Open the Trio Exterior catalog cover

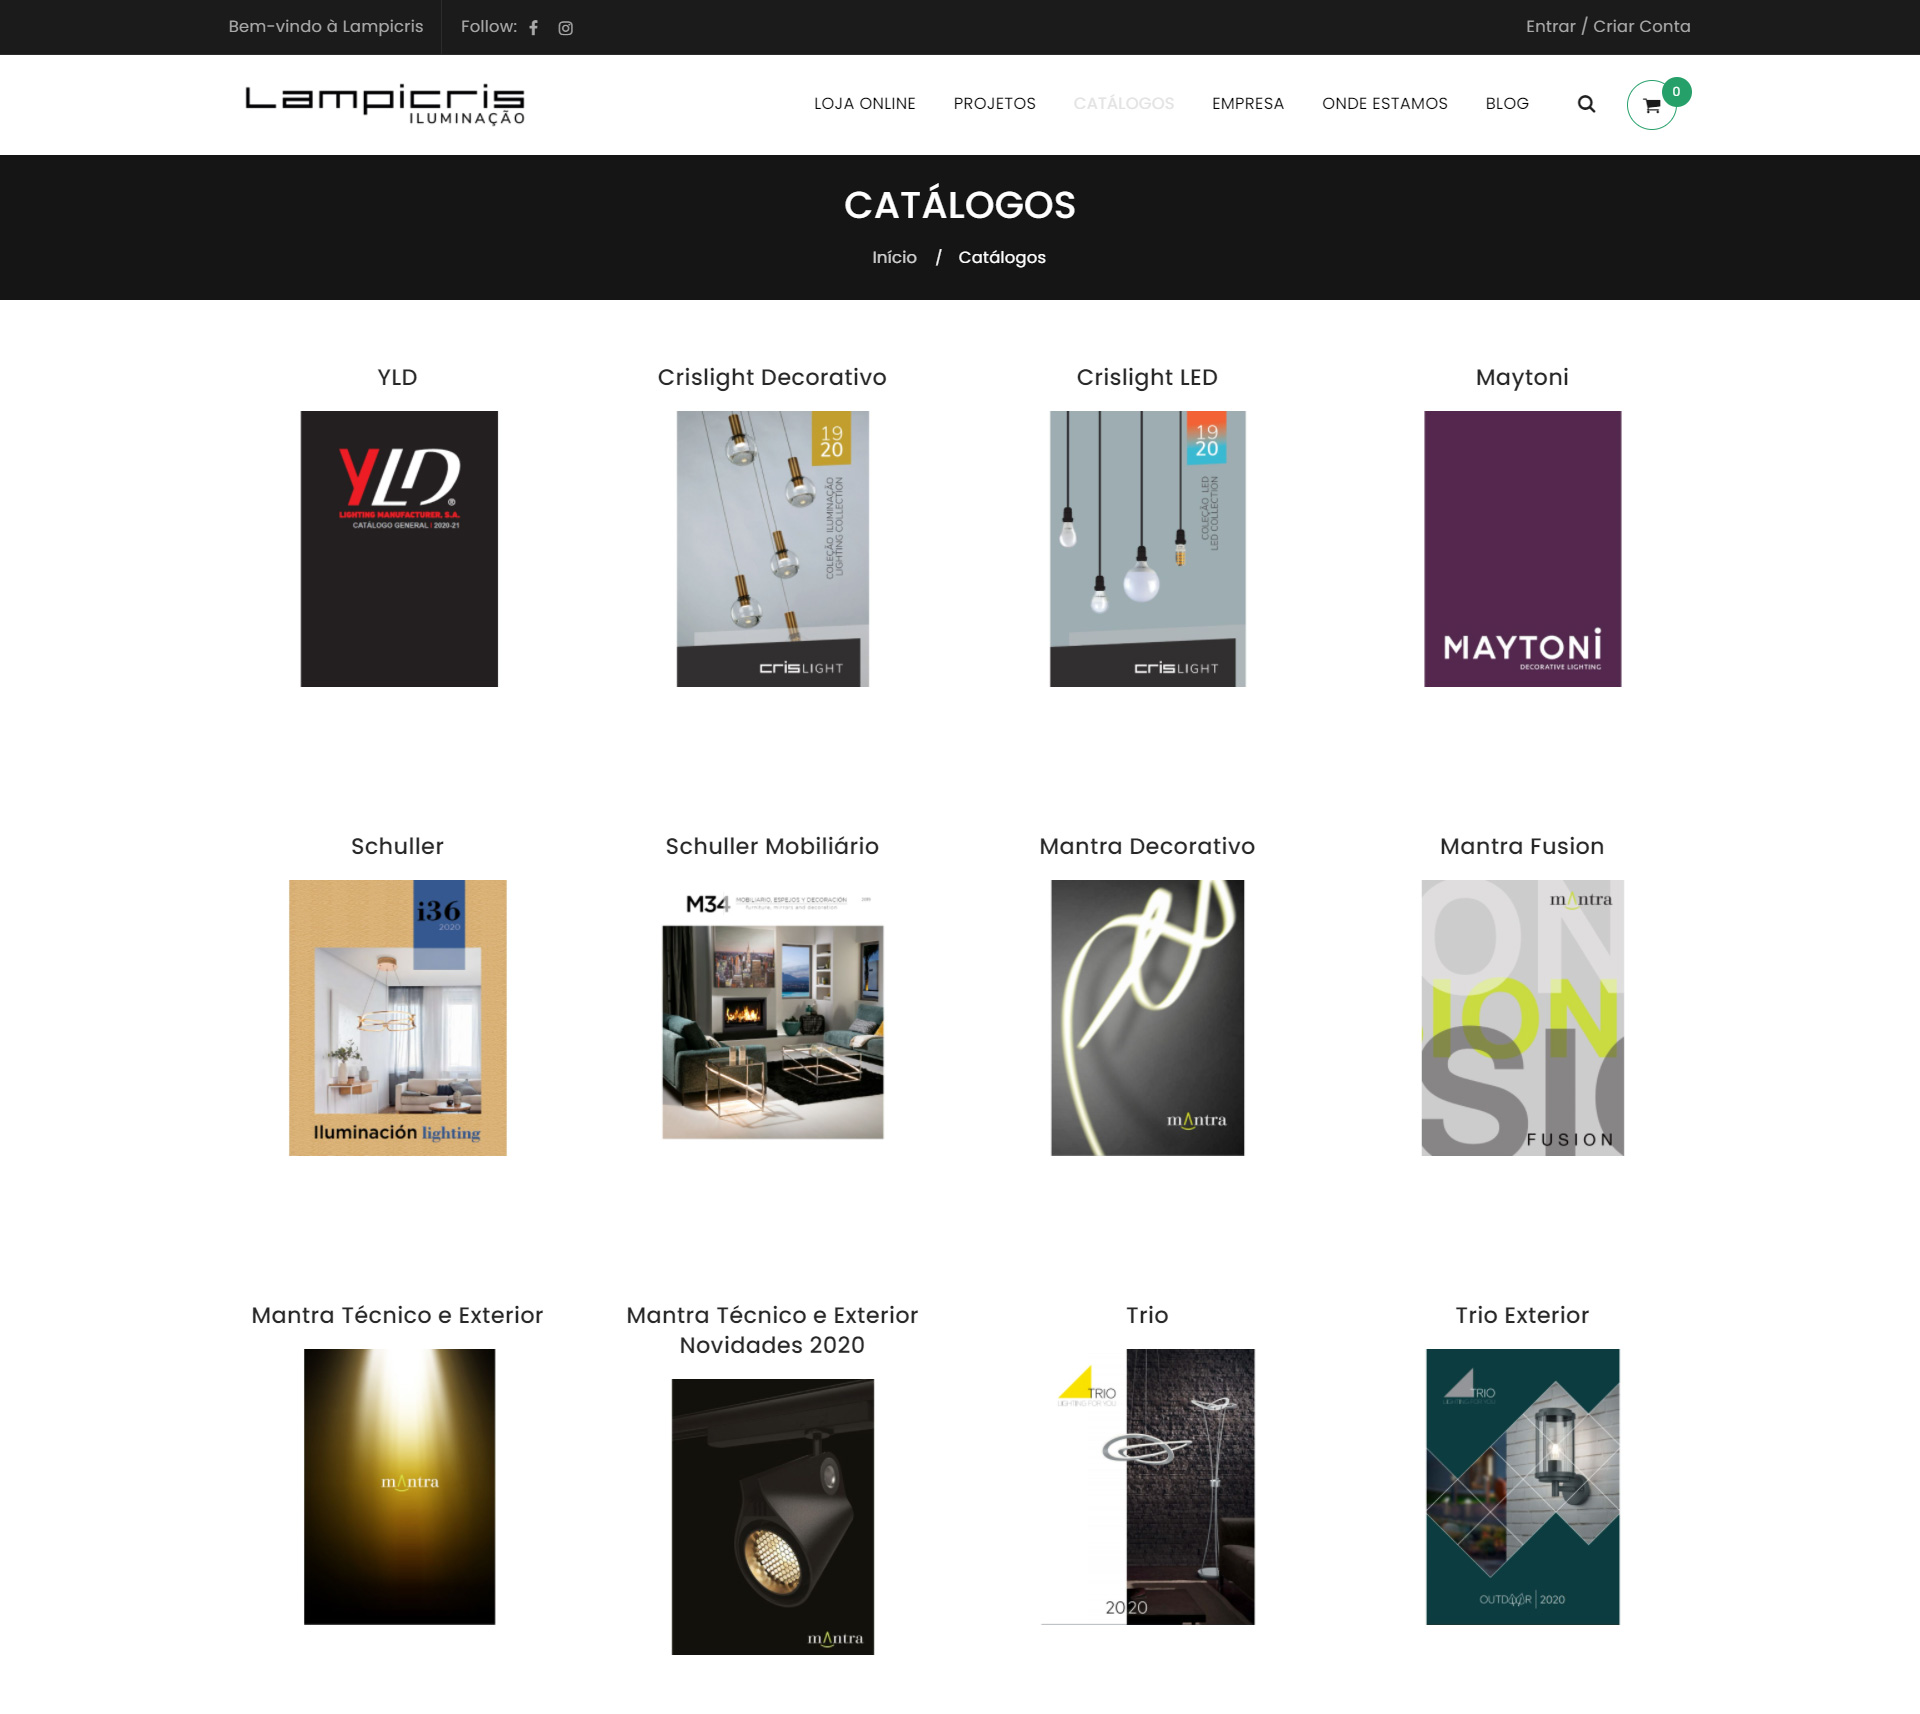coord(1522,1487)
